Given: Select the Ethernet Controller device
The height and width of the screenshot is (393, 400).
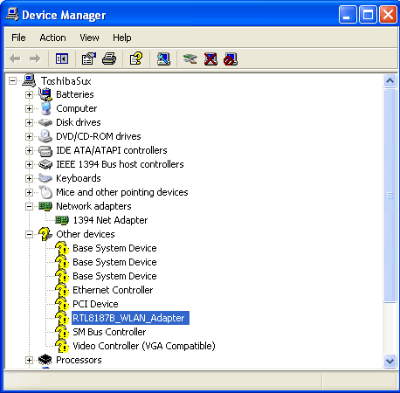Looking at the screenshot, I should click(x=113, y=290).
